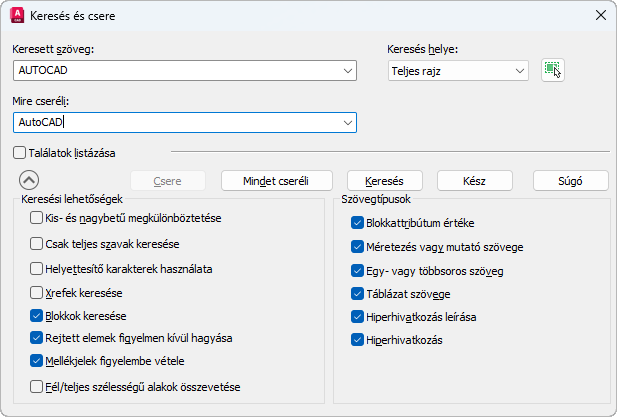Close the Keresés és csere dialog

tap(600, 15)
